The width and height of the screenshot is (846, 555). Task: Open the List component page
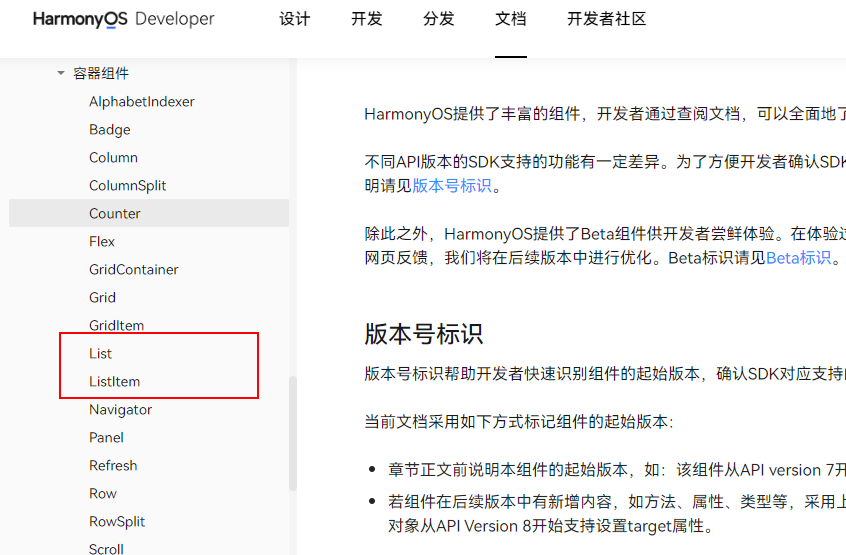(100, 353)
